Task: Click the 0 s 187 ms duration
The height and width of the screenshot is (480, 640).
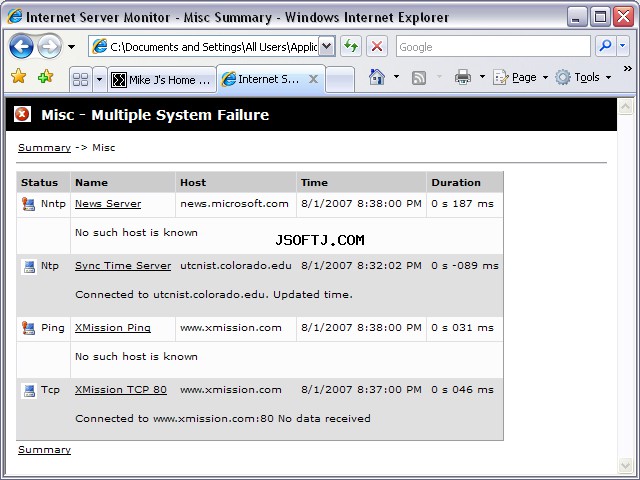Action: [x=462, y=204]
